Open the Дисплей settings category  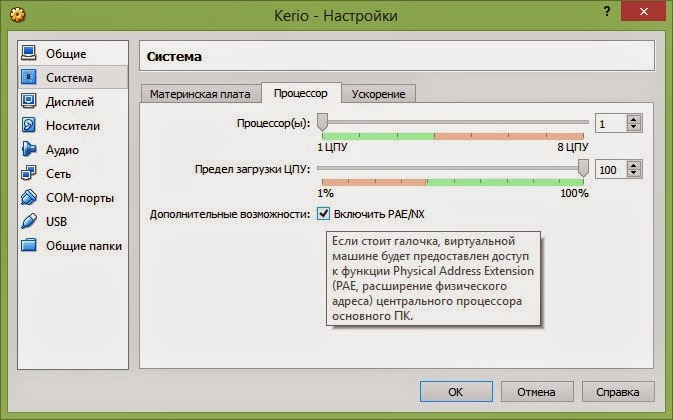73,102
